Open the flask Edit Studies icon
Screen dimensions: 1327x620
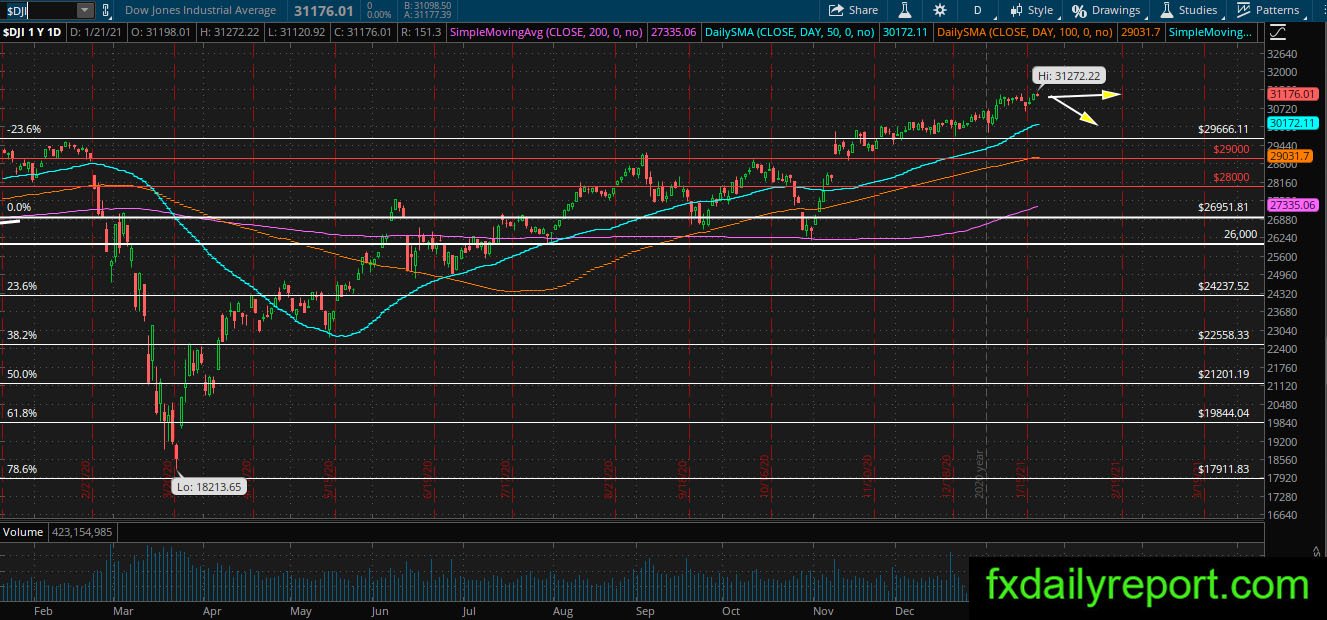(904, 10)
